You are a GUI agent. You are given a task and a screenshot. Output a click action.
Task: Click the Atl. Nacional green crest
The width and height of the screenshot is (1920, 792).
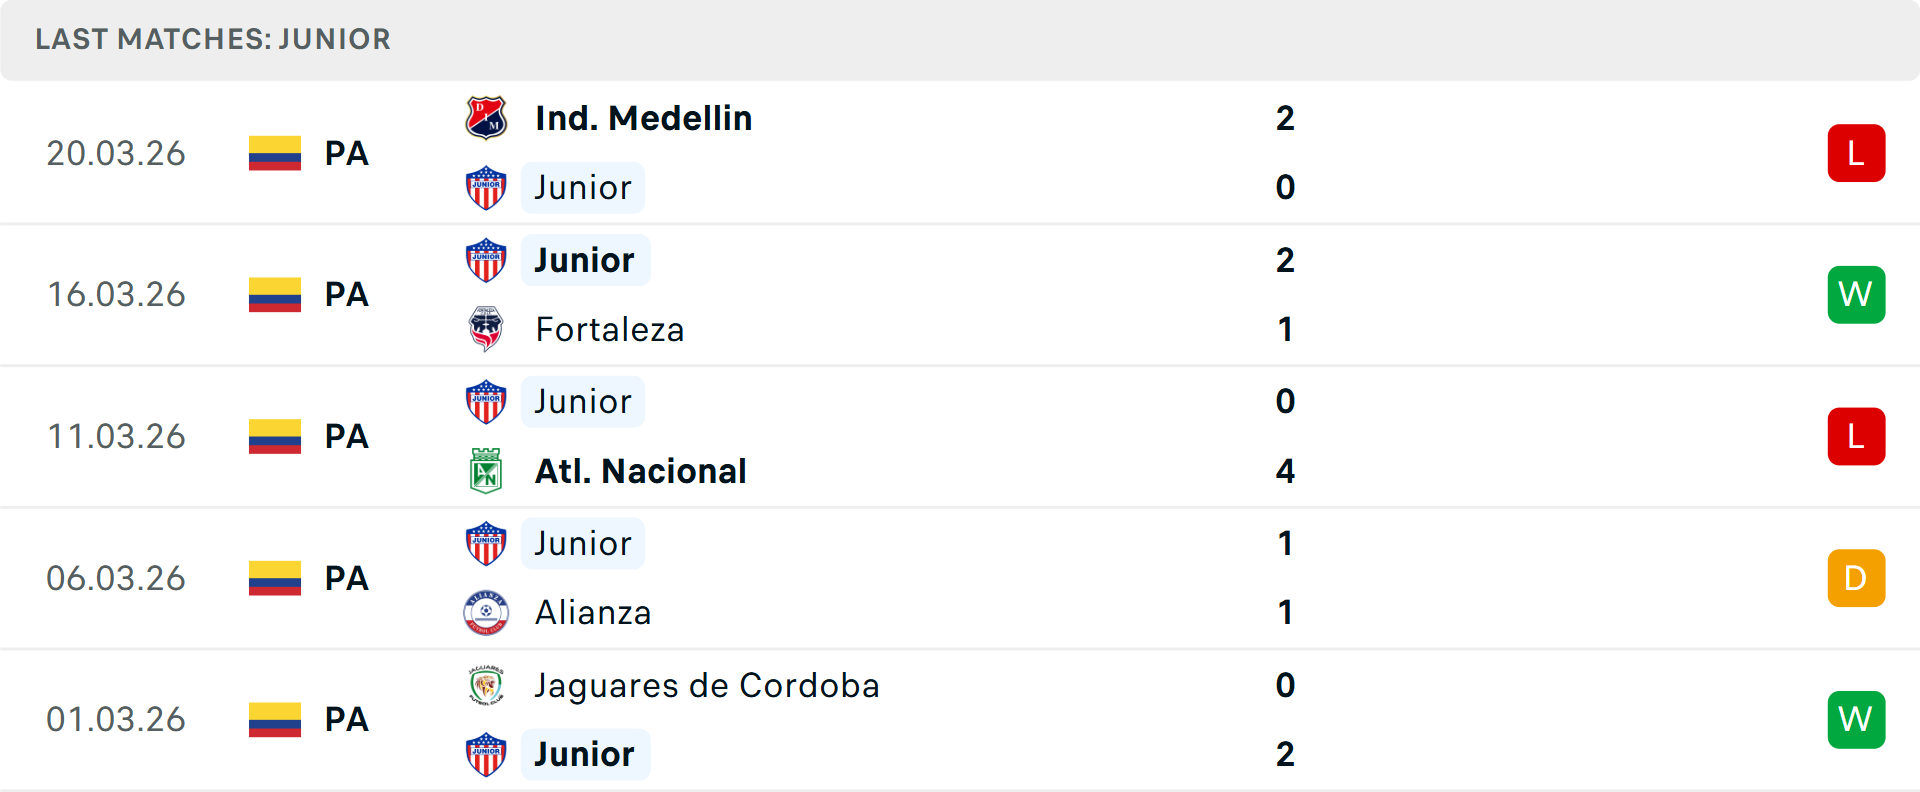pos(486,471)
